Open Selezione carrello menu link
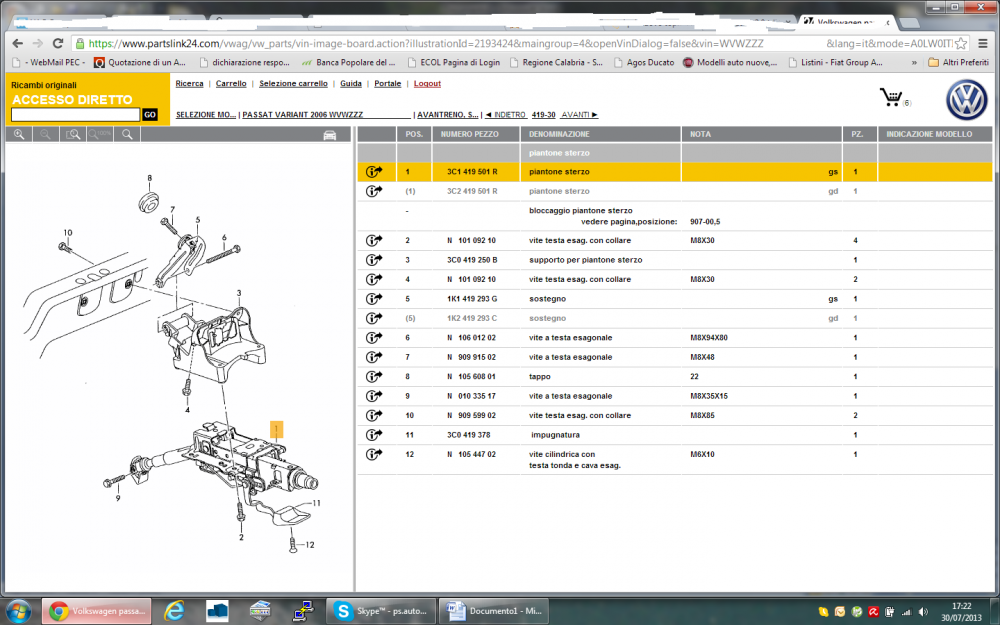Image resolution: width=1000 pixels, height=625 pixels. pyautogui.click(x=293, y=84)
